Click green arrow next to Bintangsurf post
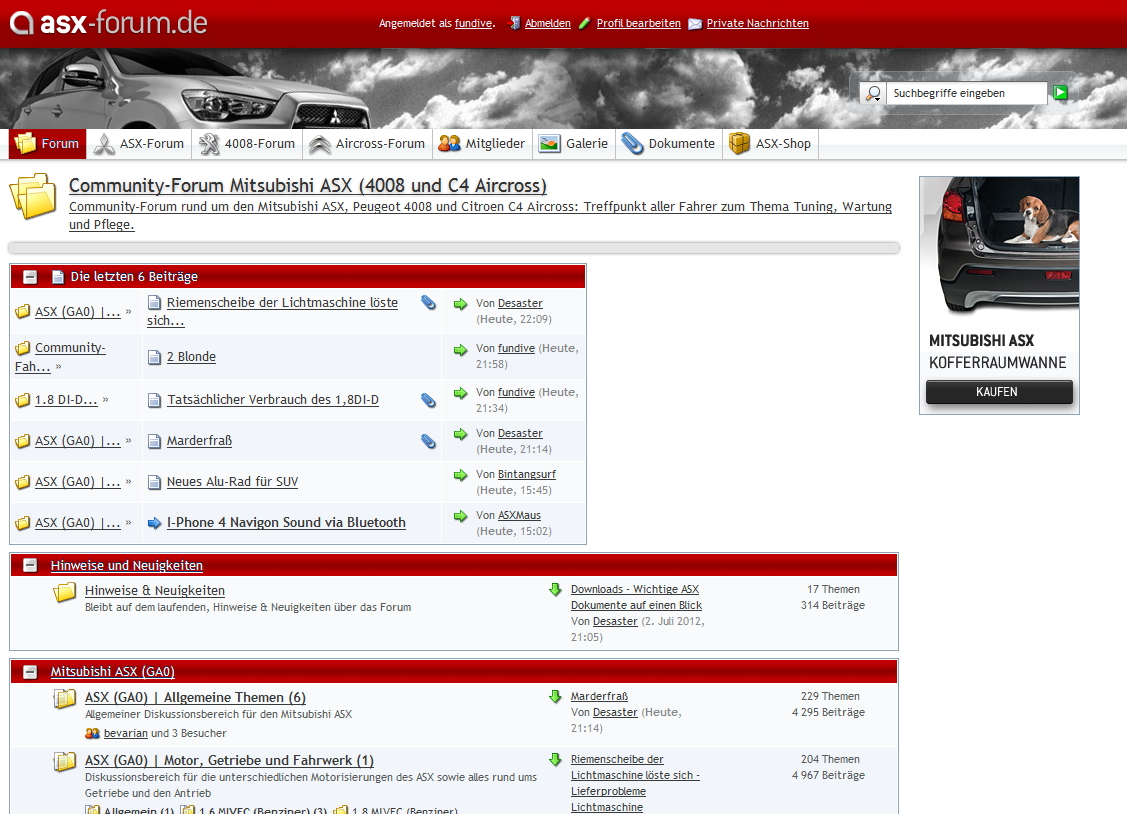 (460, 475)
